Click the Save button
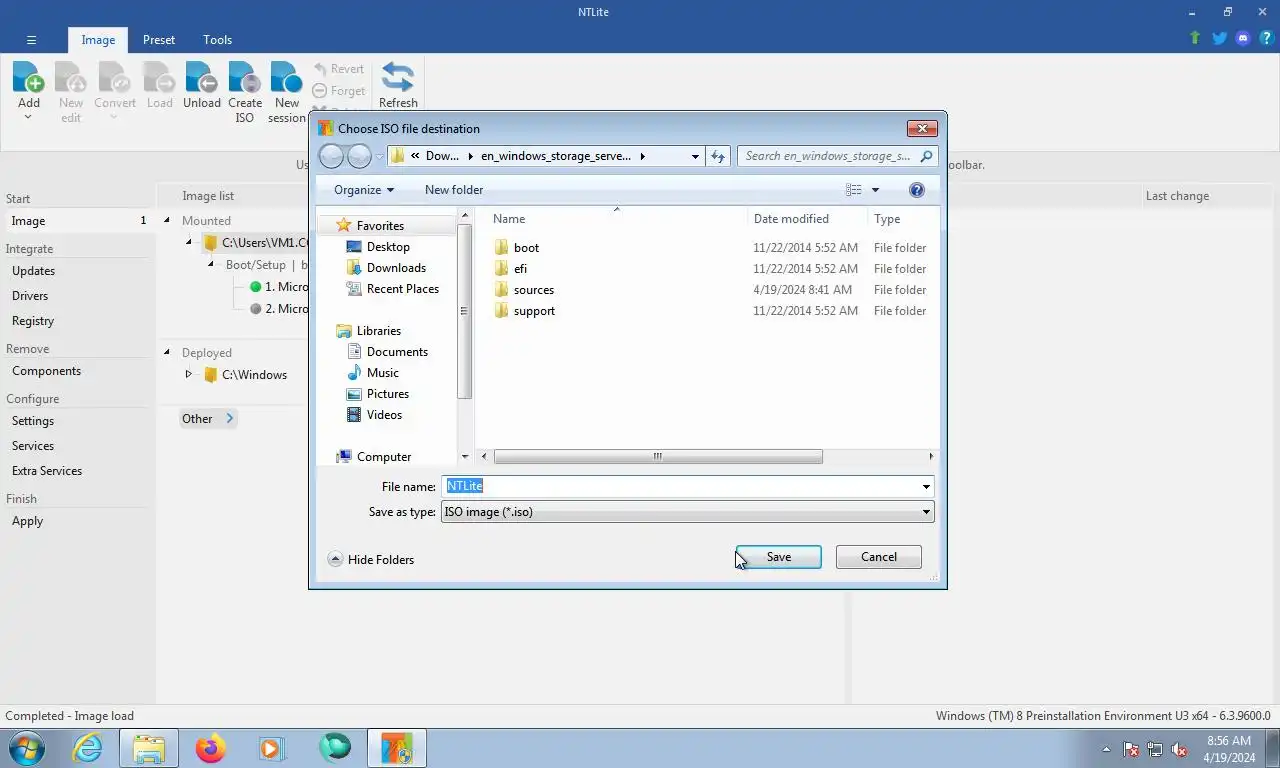The height and width of the screenshot is (768, 1280). [x=779, y=557]
